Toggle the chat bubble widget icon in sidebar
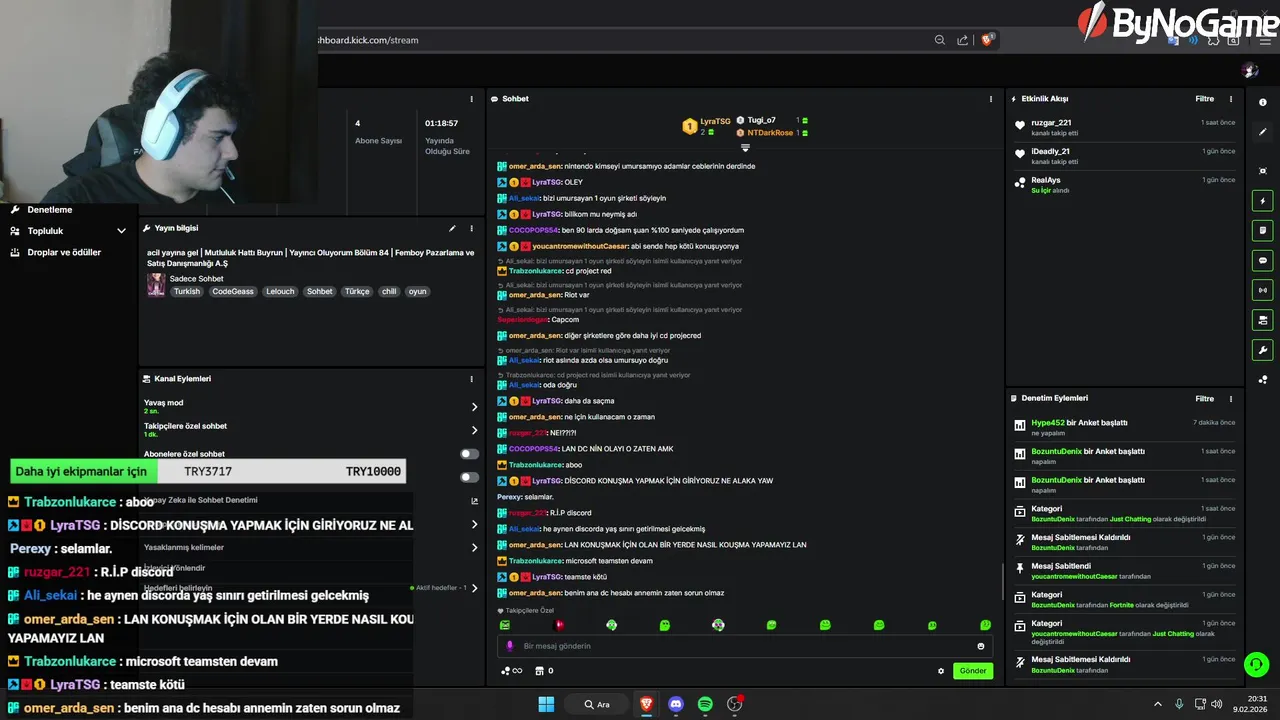Screen dimensions: 1280x720 pos(1262,260)
